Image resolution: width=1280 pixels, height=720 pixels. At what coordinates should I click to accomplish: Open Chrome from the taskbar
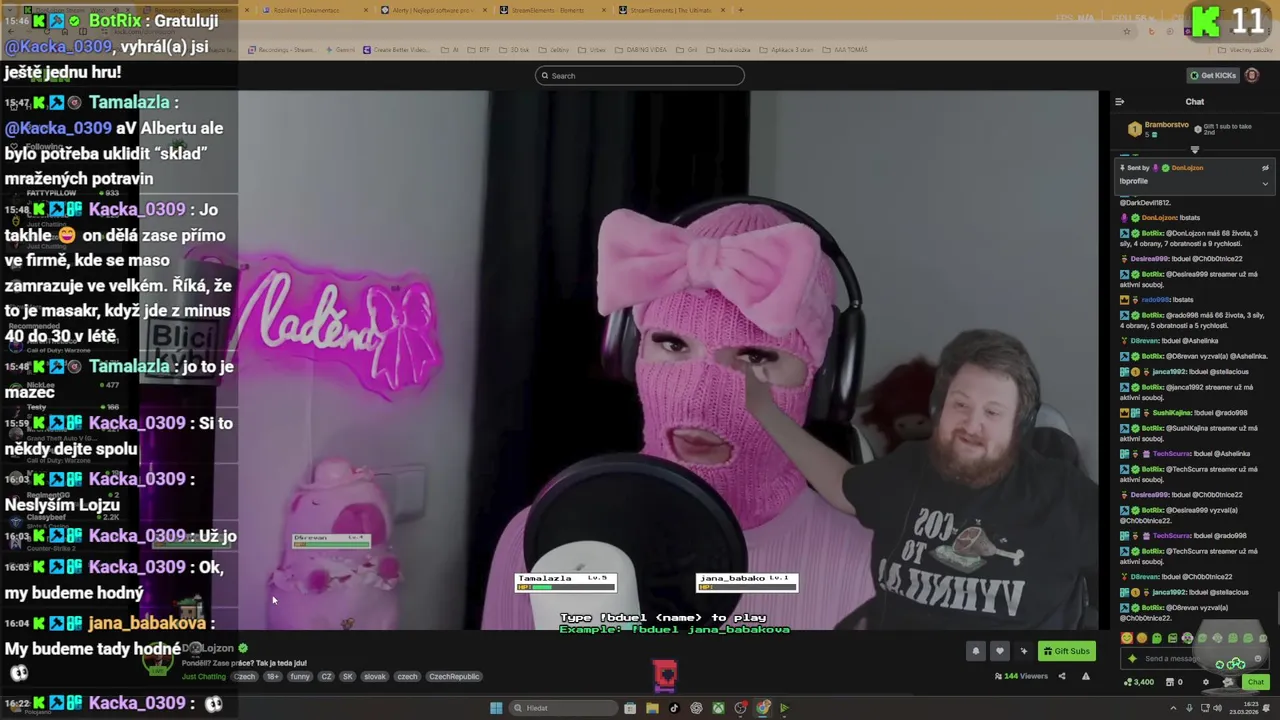tap(762, 708)
